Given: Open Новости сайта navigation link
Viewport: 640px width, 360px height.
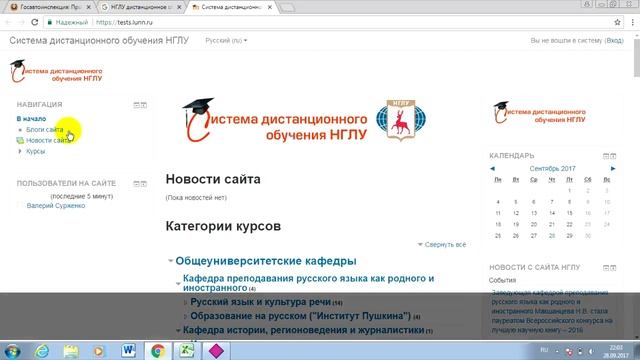Looking at the screenshot, I should click(x=48, y=140).
